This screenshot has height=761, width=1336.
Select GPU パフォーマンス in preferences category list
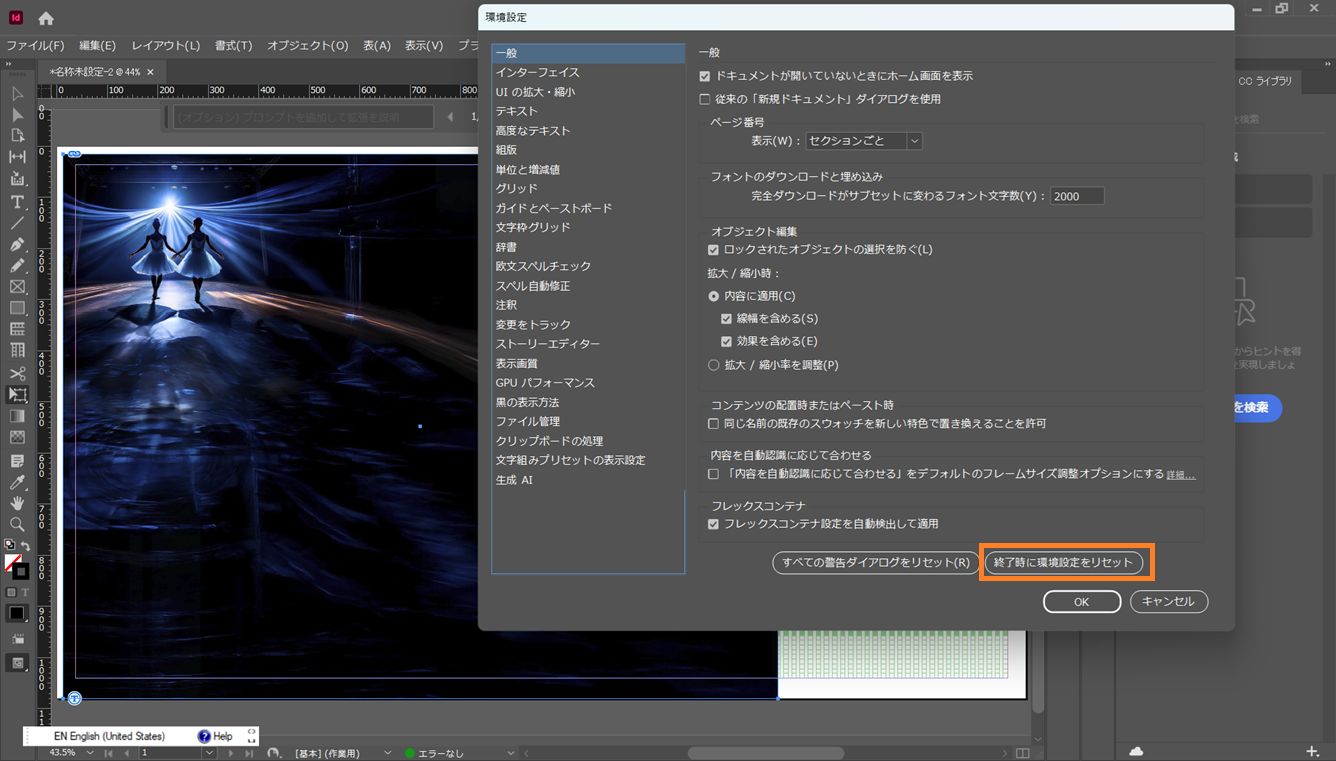click(588, 383)
